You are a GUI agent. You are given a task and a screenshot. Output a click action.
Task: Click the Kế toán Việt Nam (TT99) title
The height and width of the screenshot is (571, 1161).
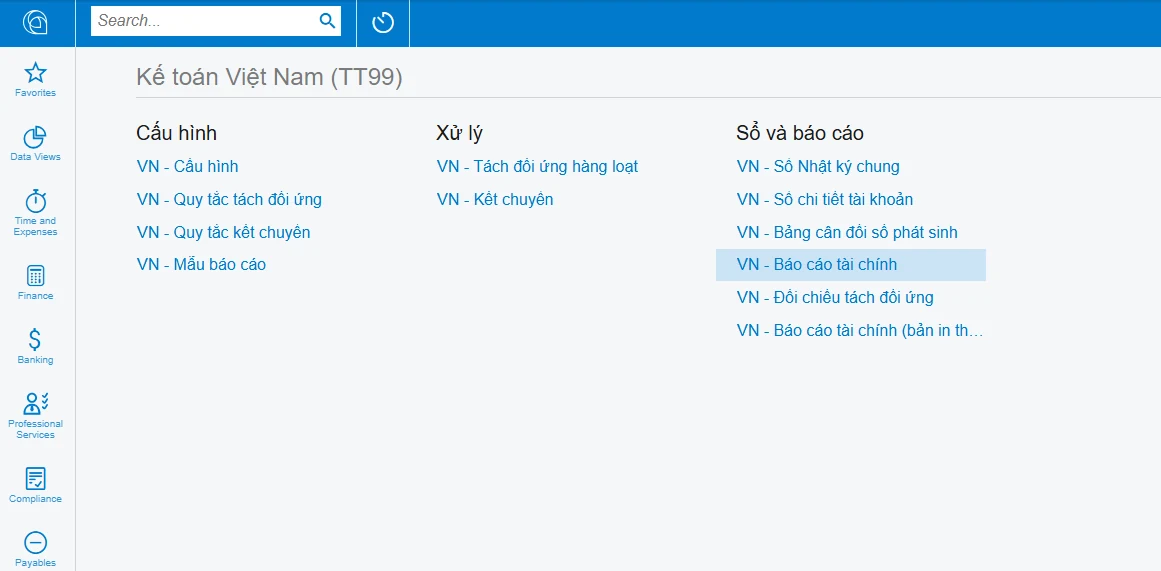pos(270,77)
